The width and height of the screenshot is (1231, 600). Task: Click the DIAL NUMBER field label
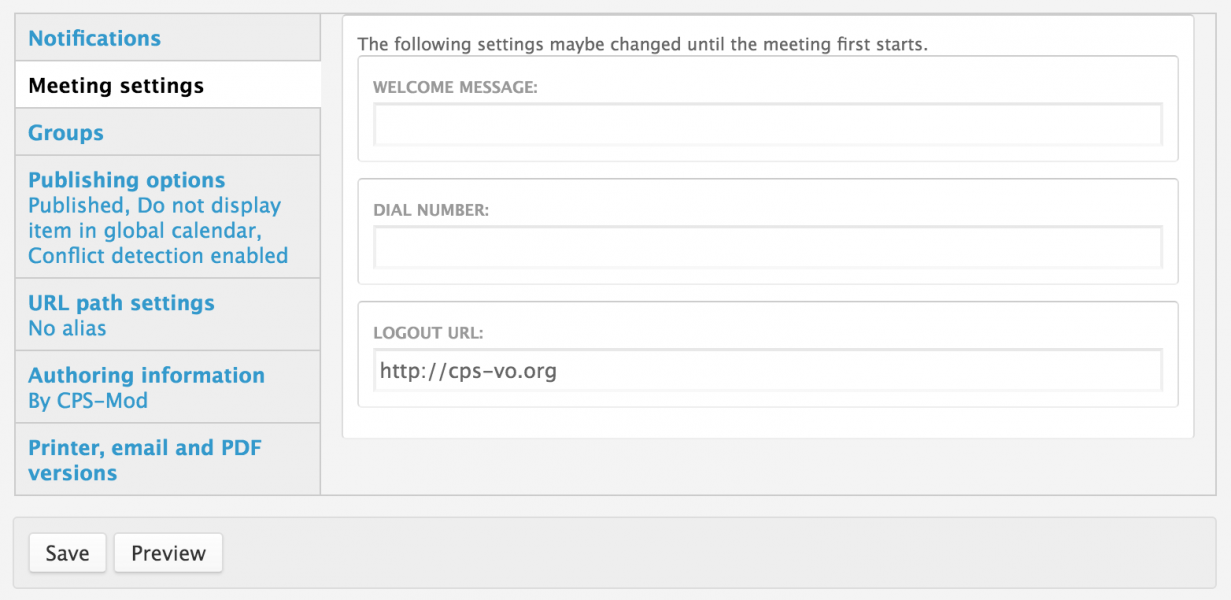click(431, 210)
